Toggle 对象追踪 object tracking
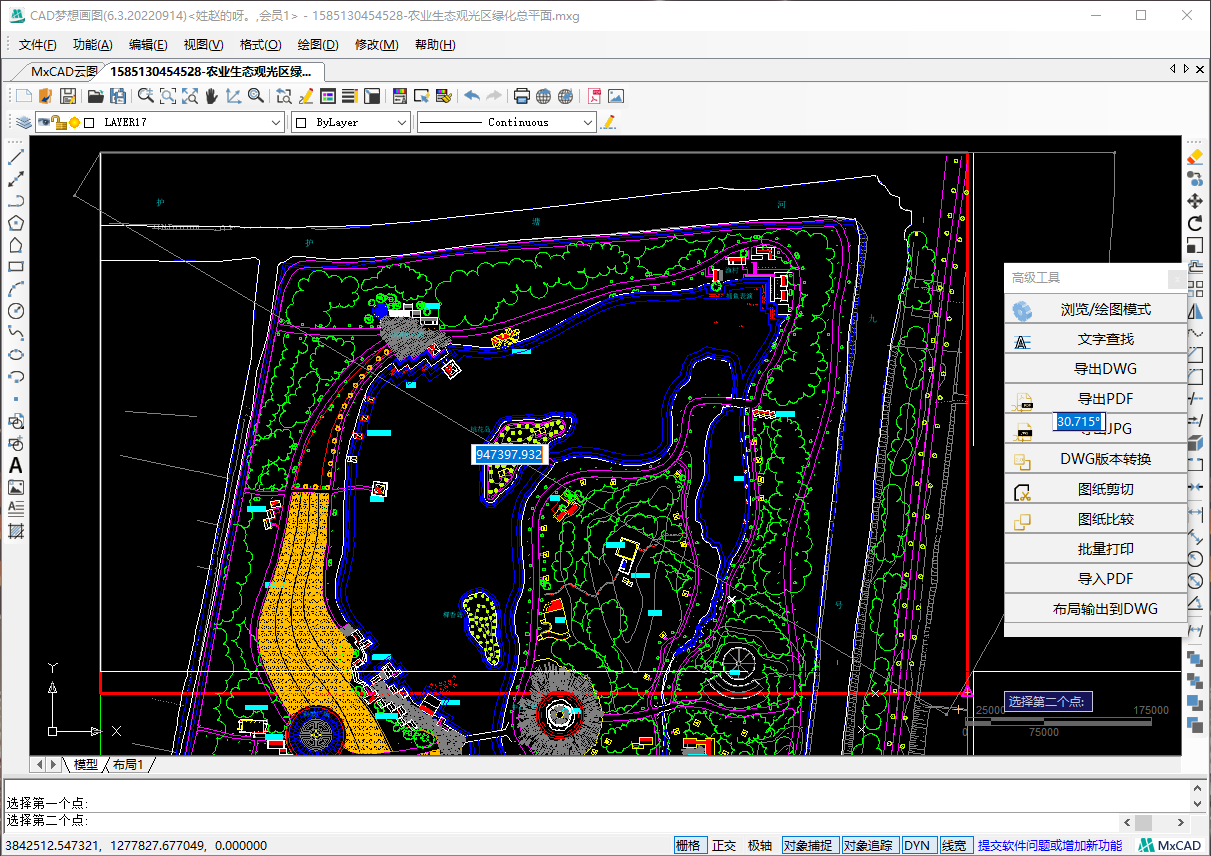This screenshot has width=1211, height=856. tap(868, 845)
